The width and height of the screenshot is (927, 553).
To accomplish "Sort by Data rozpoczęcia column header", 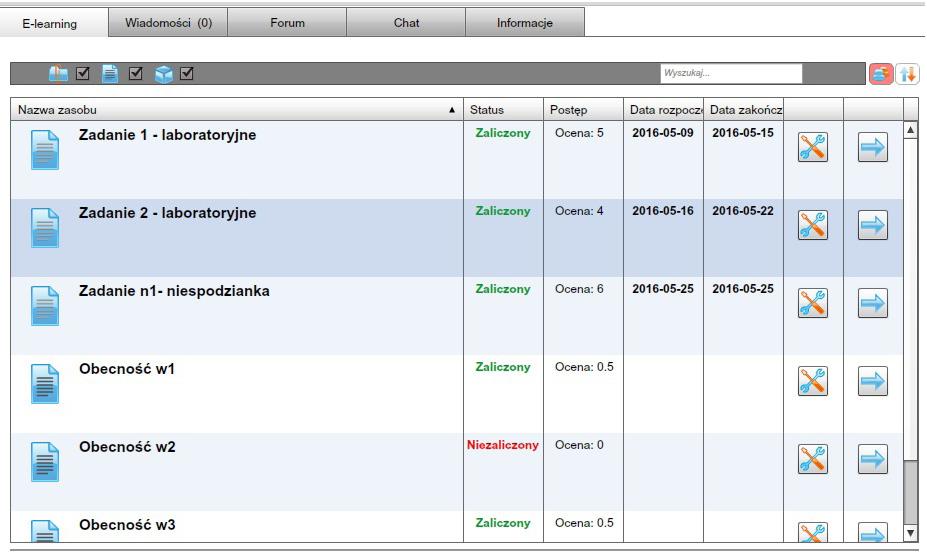I will tap(663, 109).
